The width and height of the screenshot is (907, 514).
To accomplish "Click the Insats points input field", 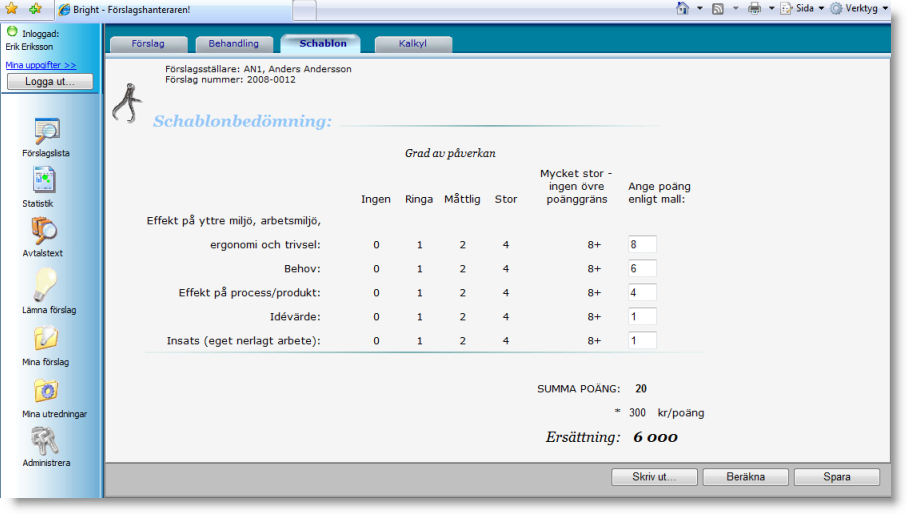I will pyautogui.click(x=642, y=341).
